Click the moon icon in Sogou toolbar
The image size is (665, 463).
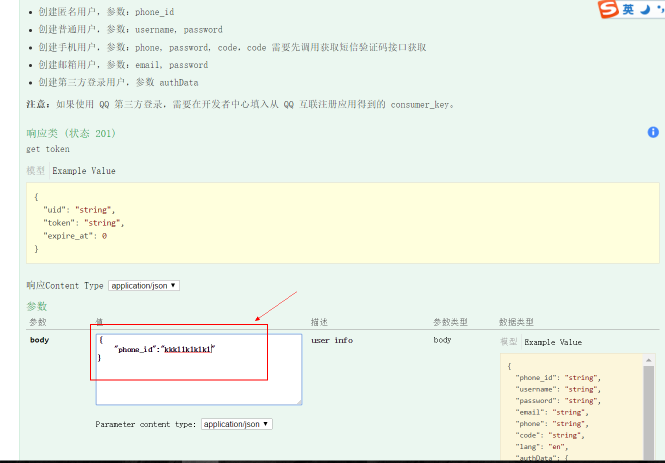[645, 9]
